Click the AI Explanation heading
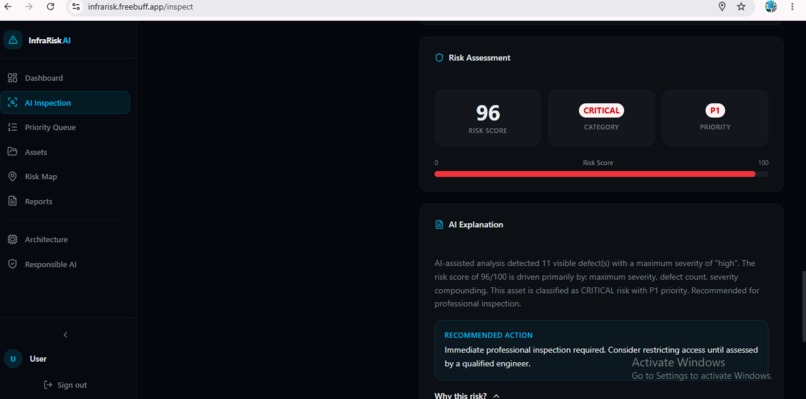The image size is (806, 399). click(476, 225)
